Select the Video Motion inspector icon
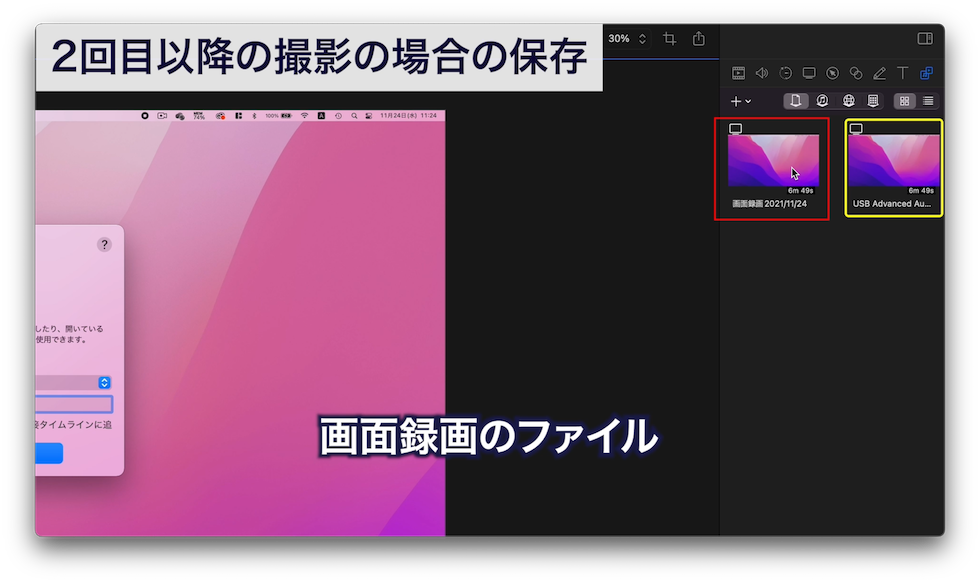This screenshot has width=980, height=583. pos(786,73)
